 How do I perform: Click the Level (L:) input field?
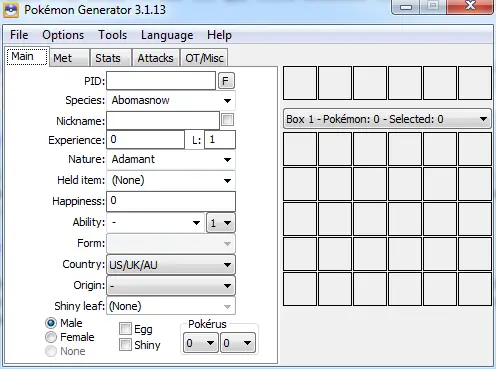(x=220, y=139)
